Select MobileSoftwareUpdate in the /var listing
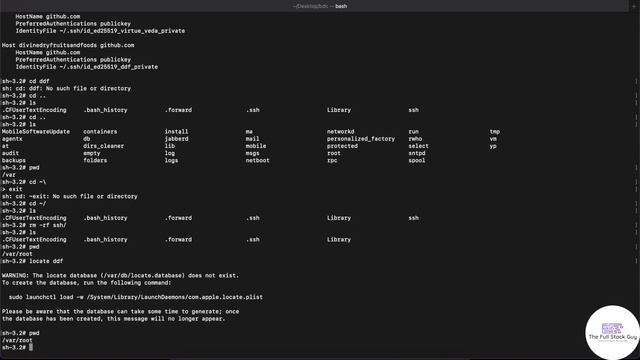Image resolution: width=640 pixels, height=360 pixels. click(36, 132)
